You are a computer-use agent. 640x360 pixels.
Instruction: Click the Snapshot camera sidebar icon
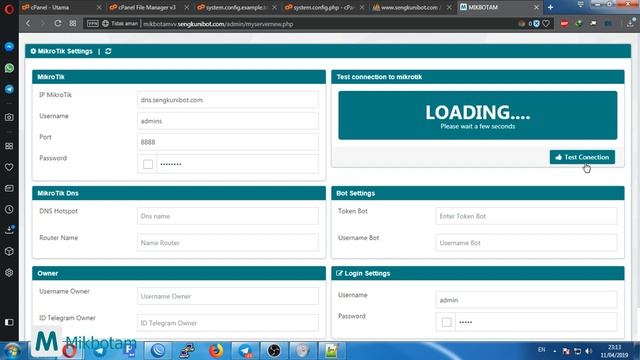[9, 117]
